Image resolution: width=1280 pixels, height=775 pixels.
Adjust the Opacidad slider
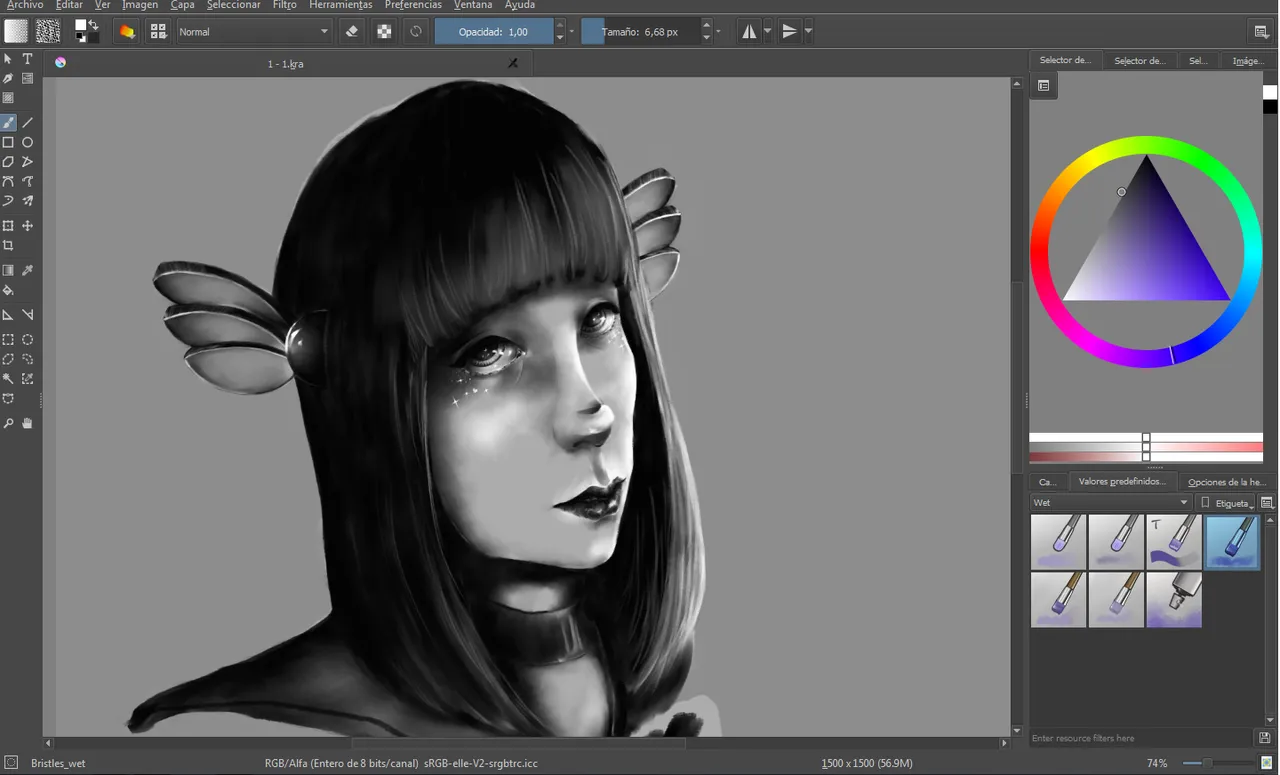pos(494,32)
